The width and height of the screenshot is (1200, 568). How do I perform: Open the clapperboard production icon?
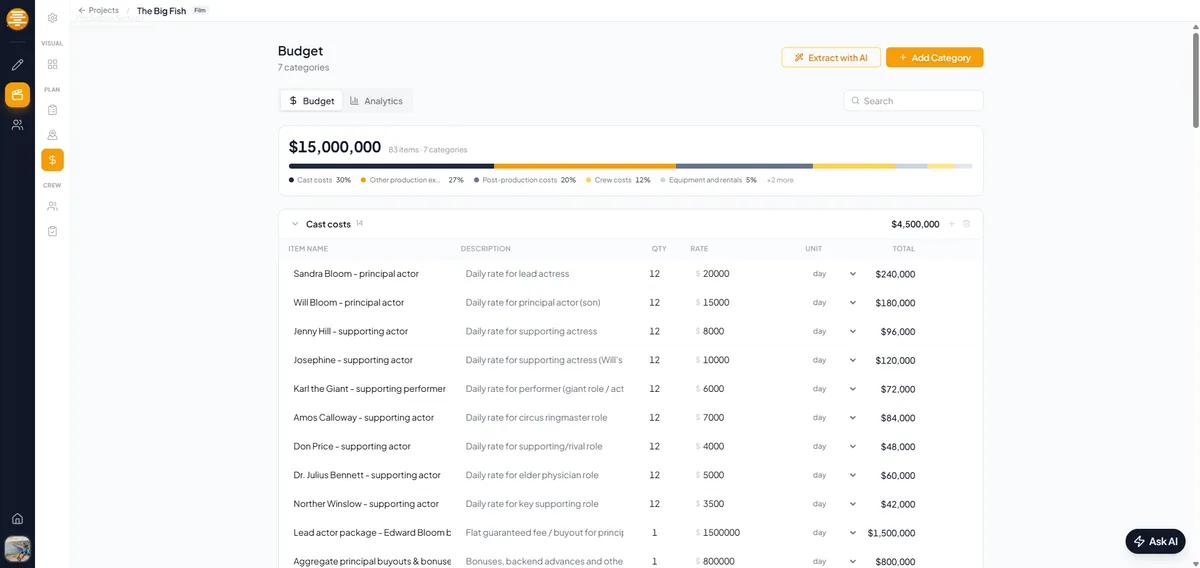[17, 95]
